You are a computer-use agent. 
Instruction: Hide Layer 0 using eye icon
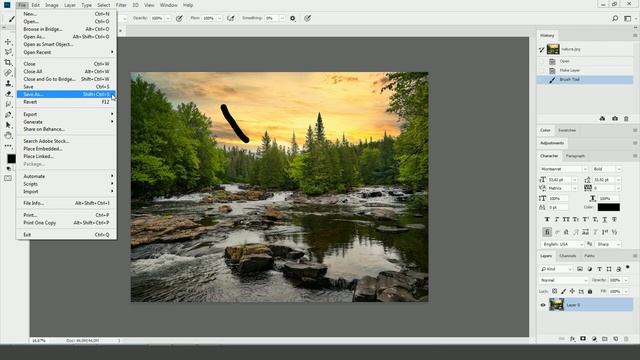point(543,305)
